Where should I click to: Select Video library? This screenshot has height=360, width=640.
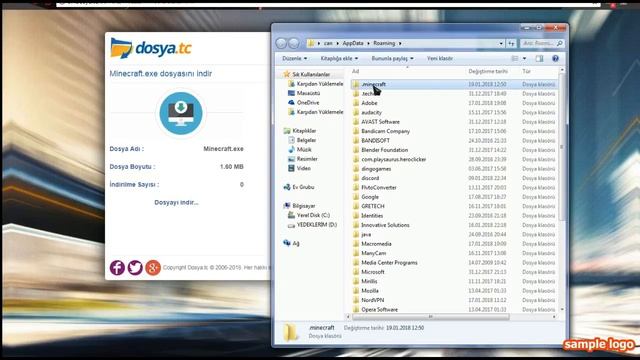pyautogui.click(x=304, y=169)
